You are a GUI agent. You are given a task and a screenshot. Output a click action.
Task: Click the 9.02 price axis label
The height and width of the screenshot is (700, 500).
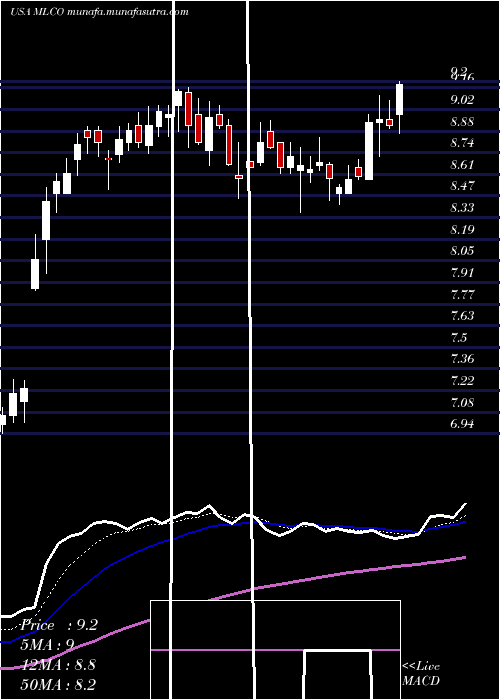click(462, 100)
